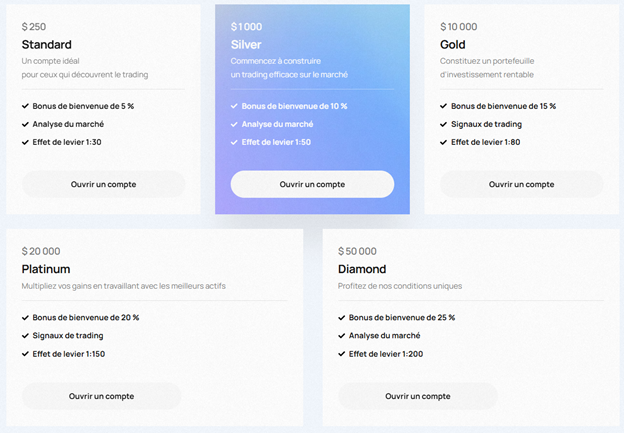Image resolution: width=624 pixels, height=433 pixels.
Task: Click checkmark beside Platinum 1:150 leverage
Action: (x=25, y=354)
